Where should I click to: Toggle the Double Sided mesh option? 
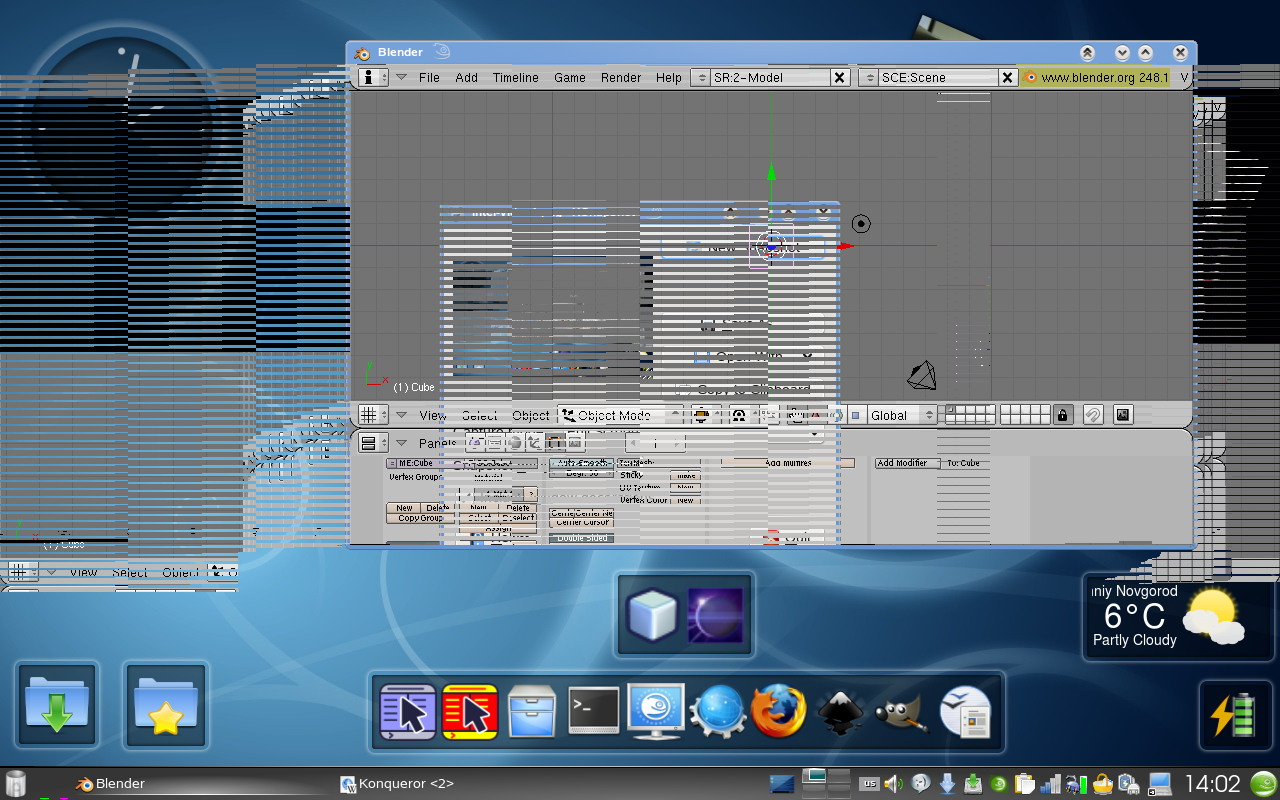tap(581, 538)
